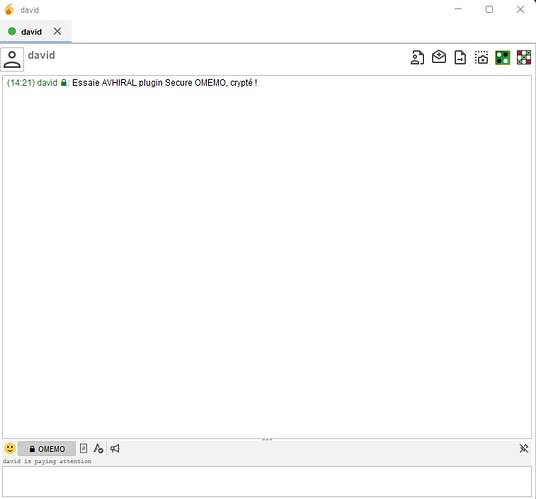Screen dimensions: 536x499
Task: Switch to the david chat tab
Action: 31,32
